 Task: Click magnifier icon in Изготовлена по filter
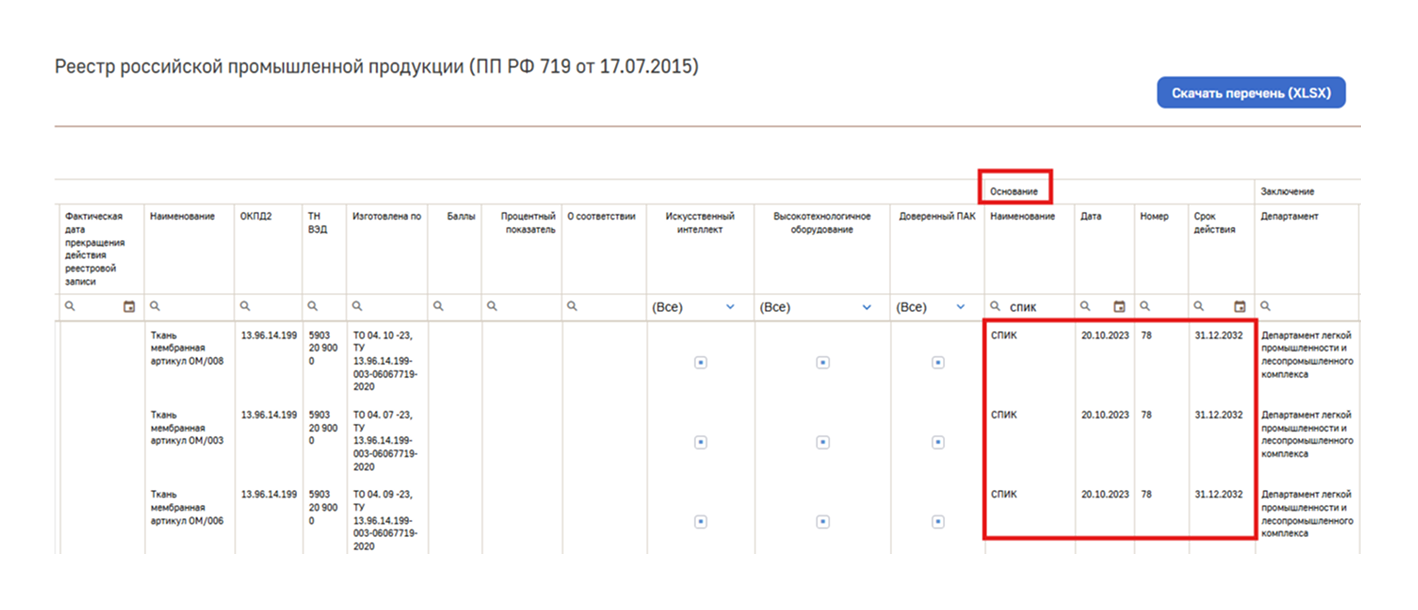[x=357, y=307]
